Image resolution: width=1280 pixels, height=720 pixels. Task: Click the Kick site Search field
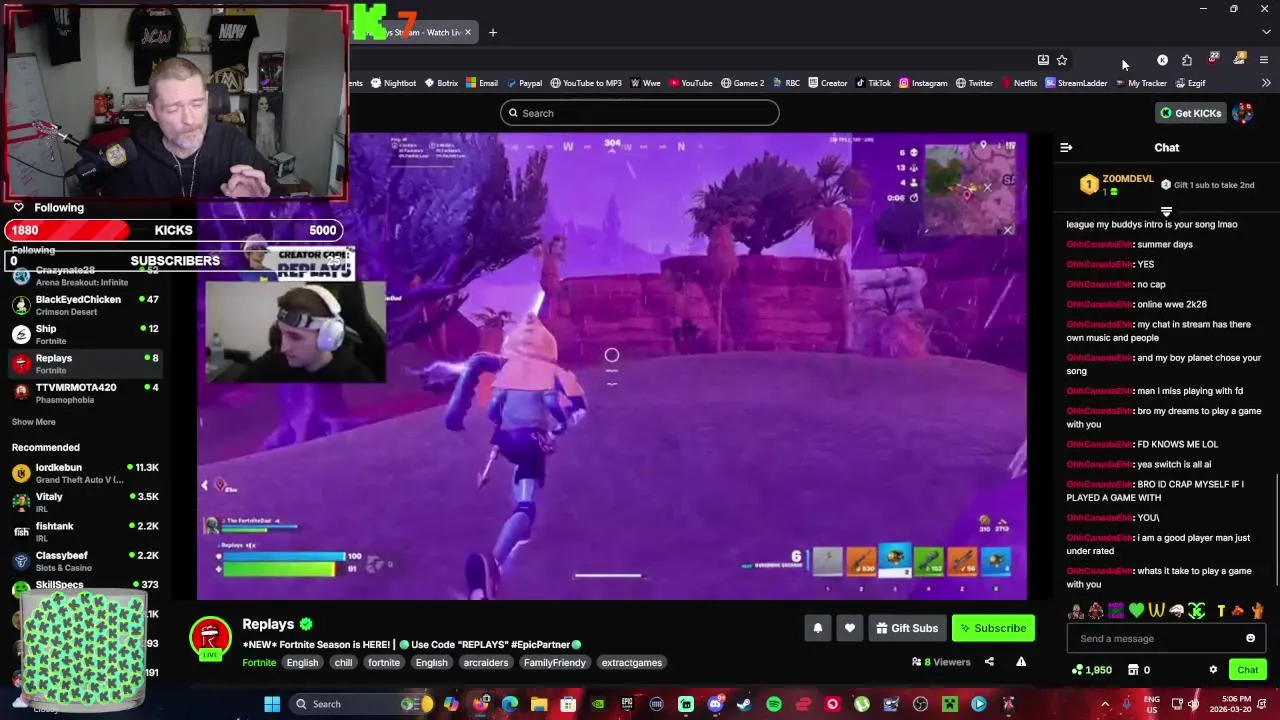coord(640,113)
